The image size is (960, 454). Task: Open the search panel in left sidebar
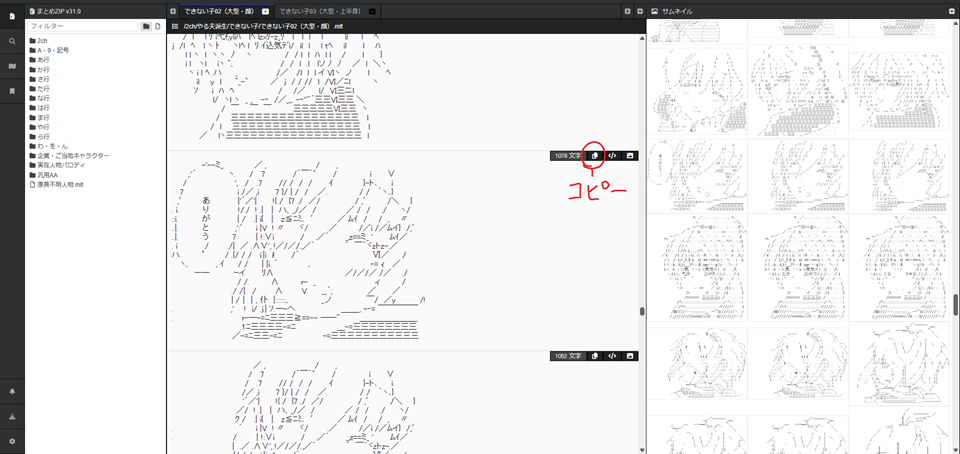coord(12,41)
